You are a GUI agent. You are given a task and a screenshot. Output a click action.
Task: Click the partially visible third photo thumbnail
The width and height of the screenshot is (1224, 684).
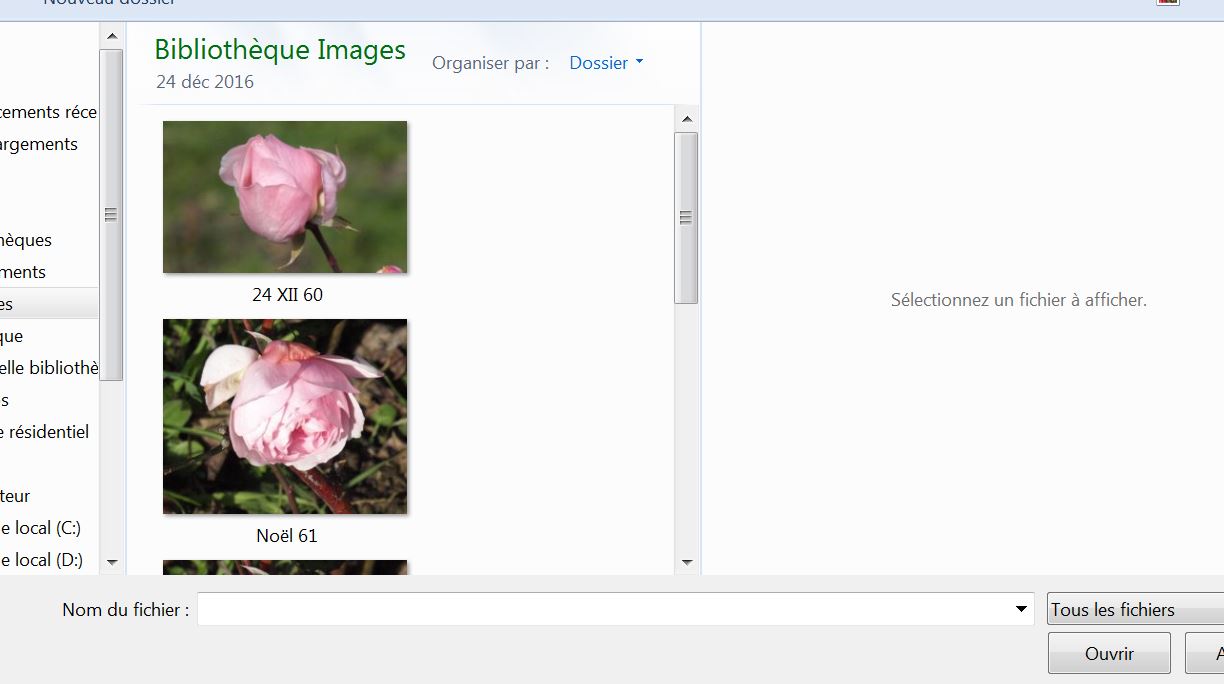pyautogui.click(x=285, y=567)
